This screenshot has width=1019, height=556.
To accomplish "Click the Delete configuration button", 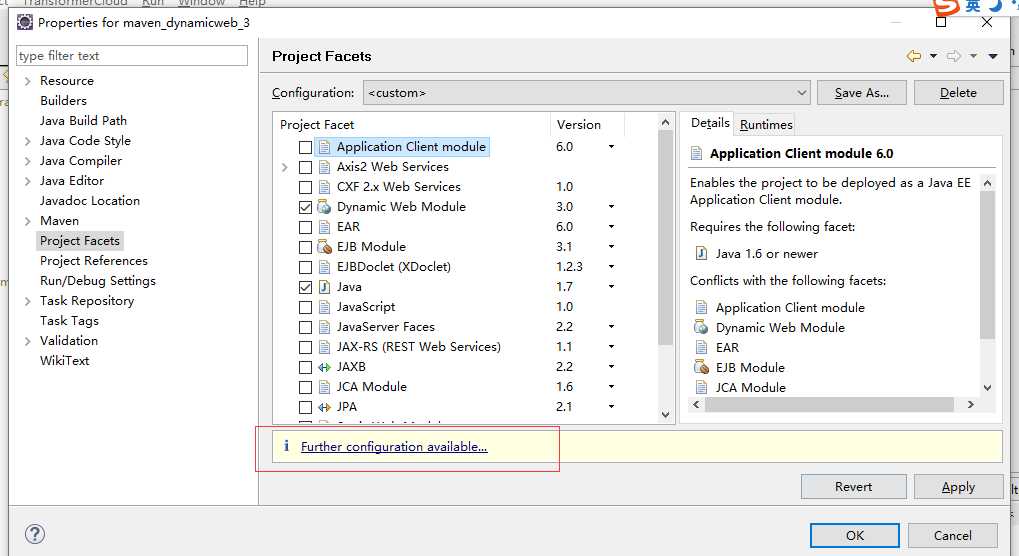I will point(958,93).
